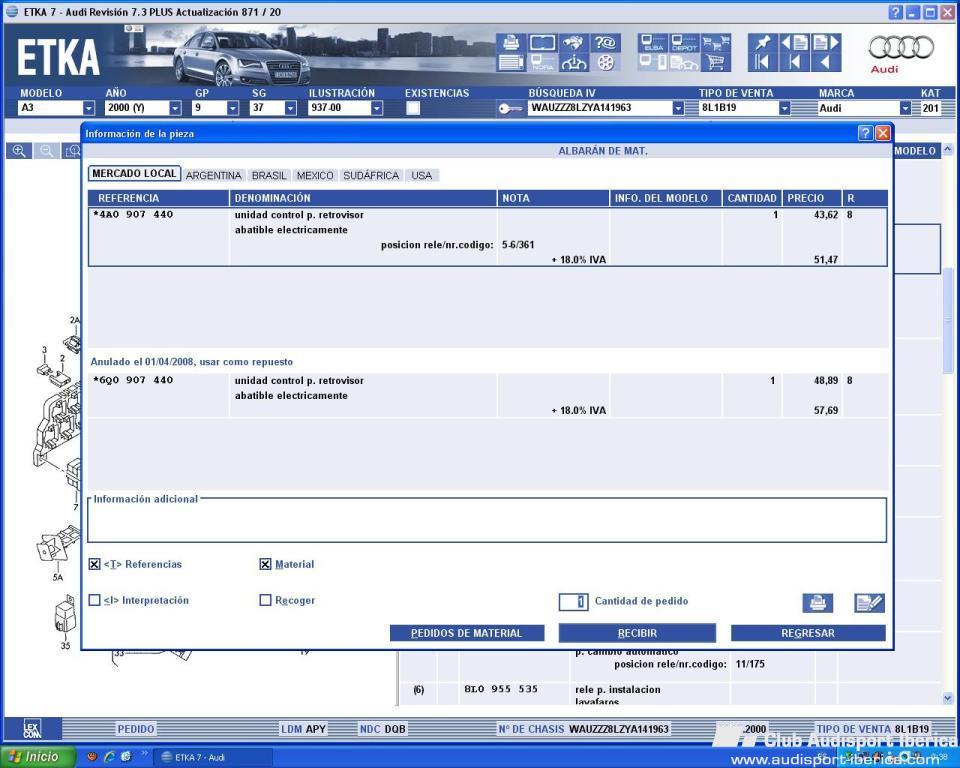Open the single shopping cart icon

[715, 62]
